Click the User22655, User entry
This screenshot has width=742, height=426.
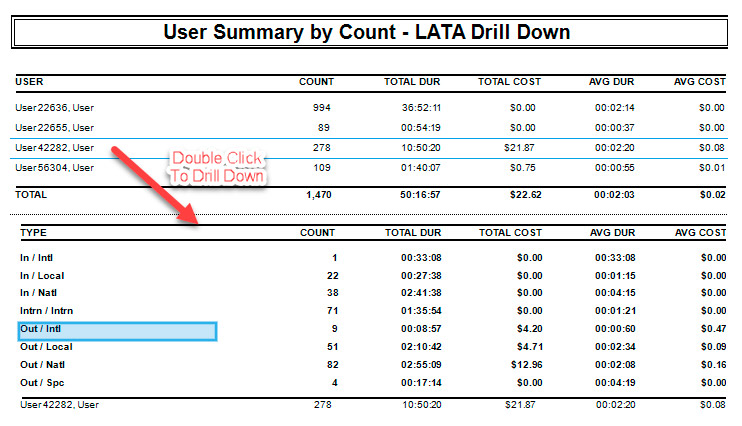pyautogui.click(x=54, y=127)
